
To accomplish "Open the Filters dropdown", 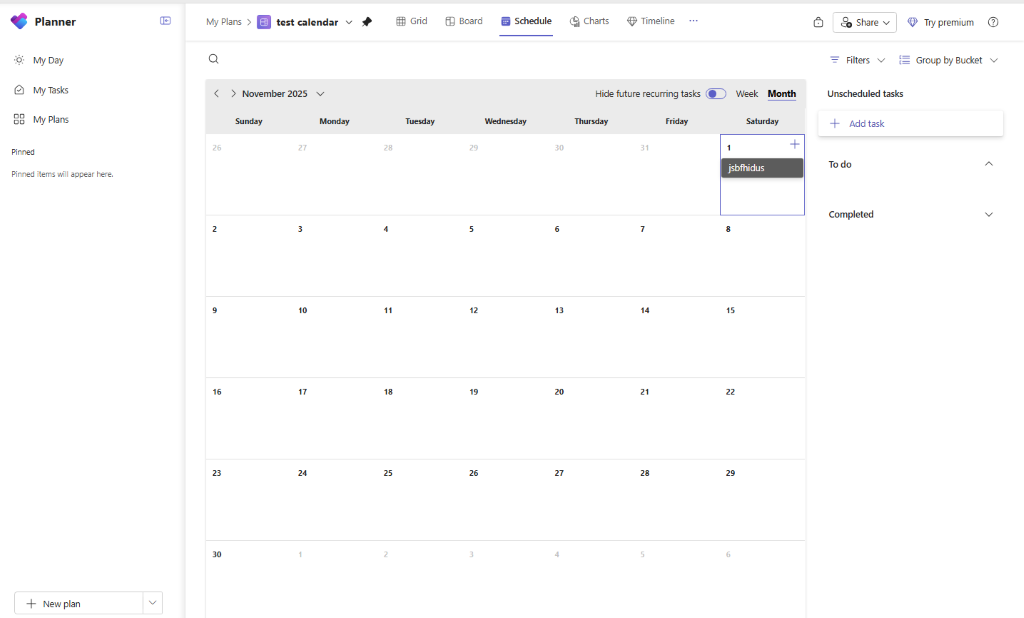I will [x=857, y=60].
